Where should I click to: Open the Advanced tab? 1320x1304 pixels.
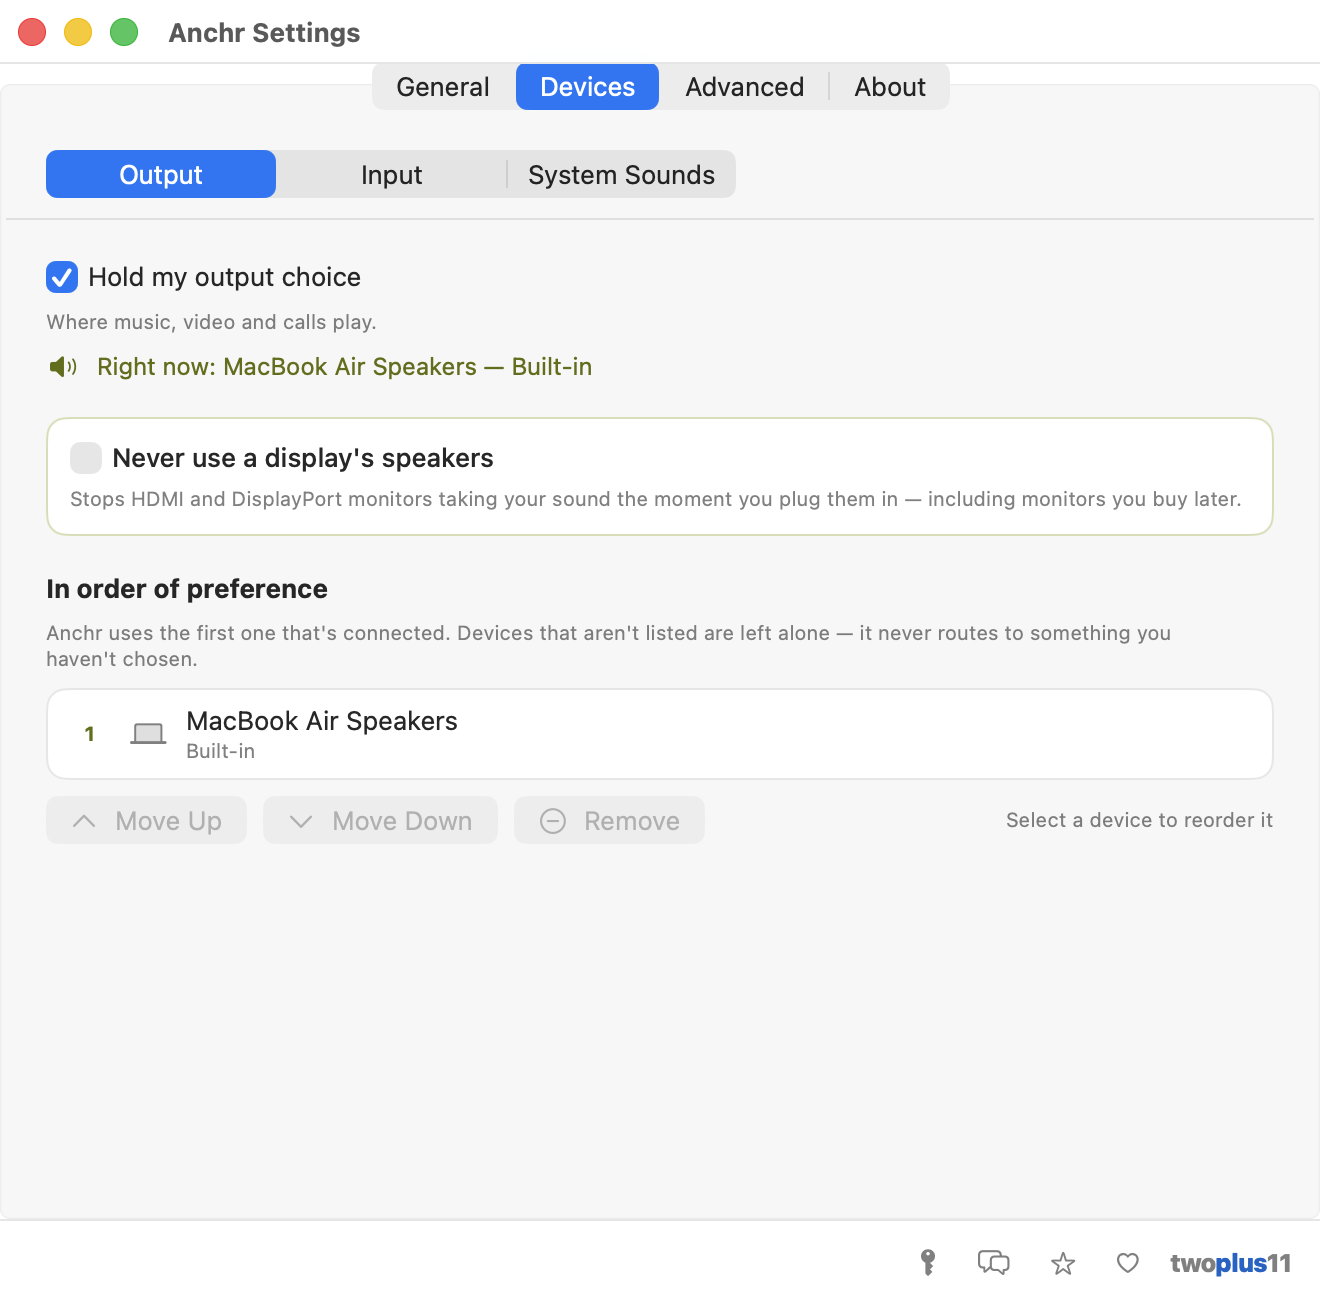pos(744,87)
